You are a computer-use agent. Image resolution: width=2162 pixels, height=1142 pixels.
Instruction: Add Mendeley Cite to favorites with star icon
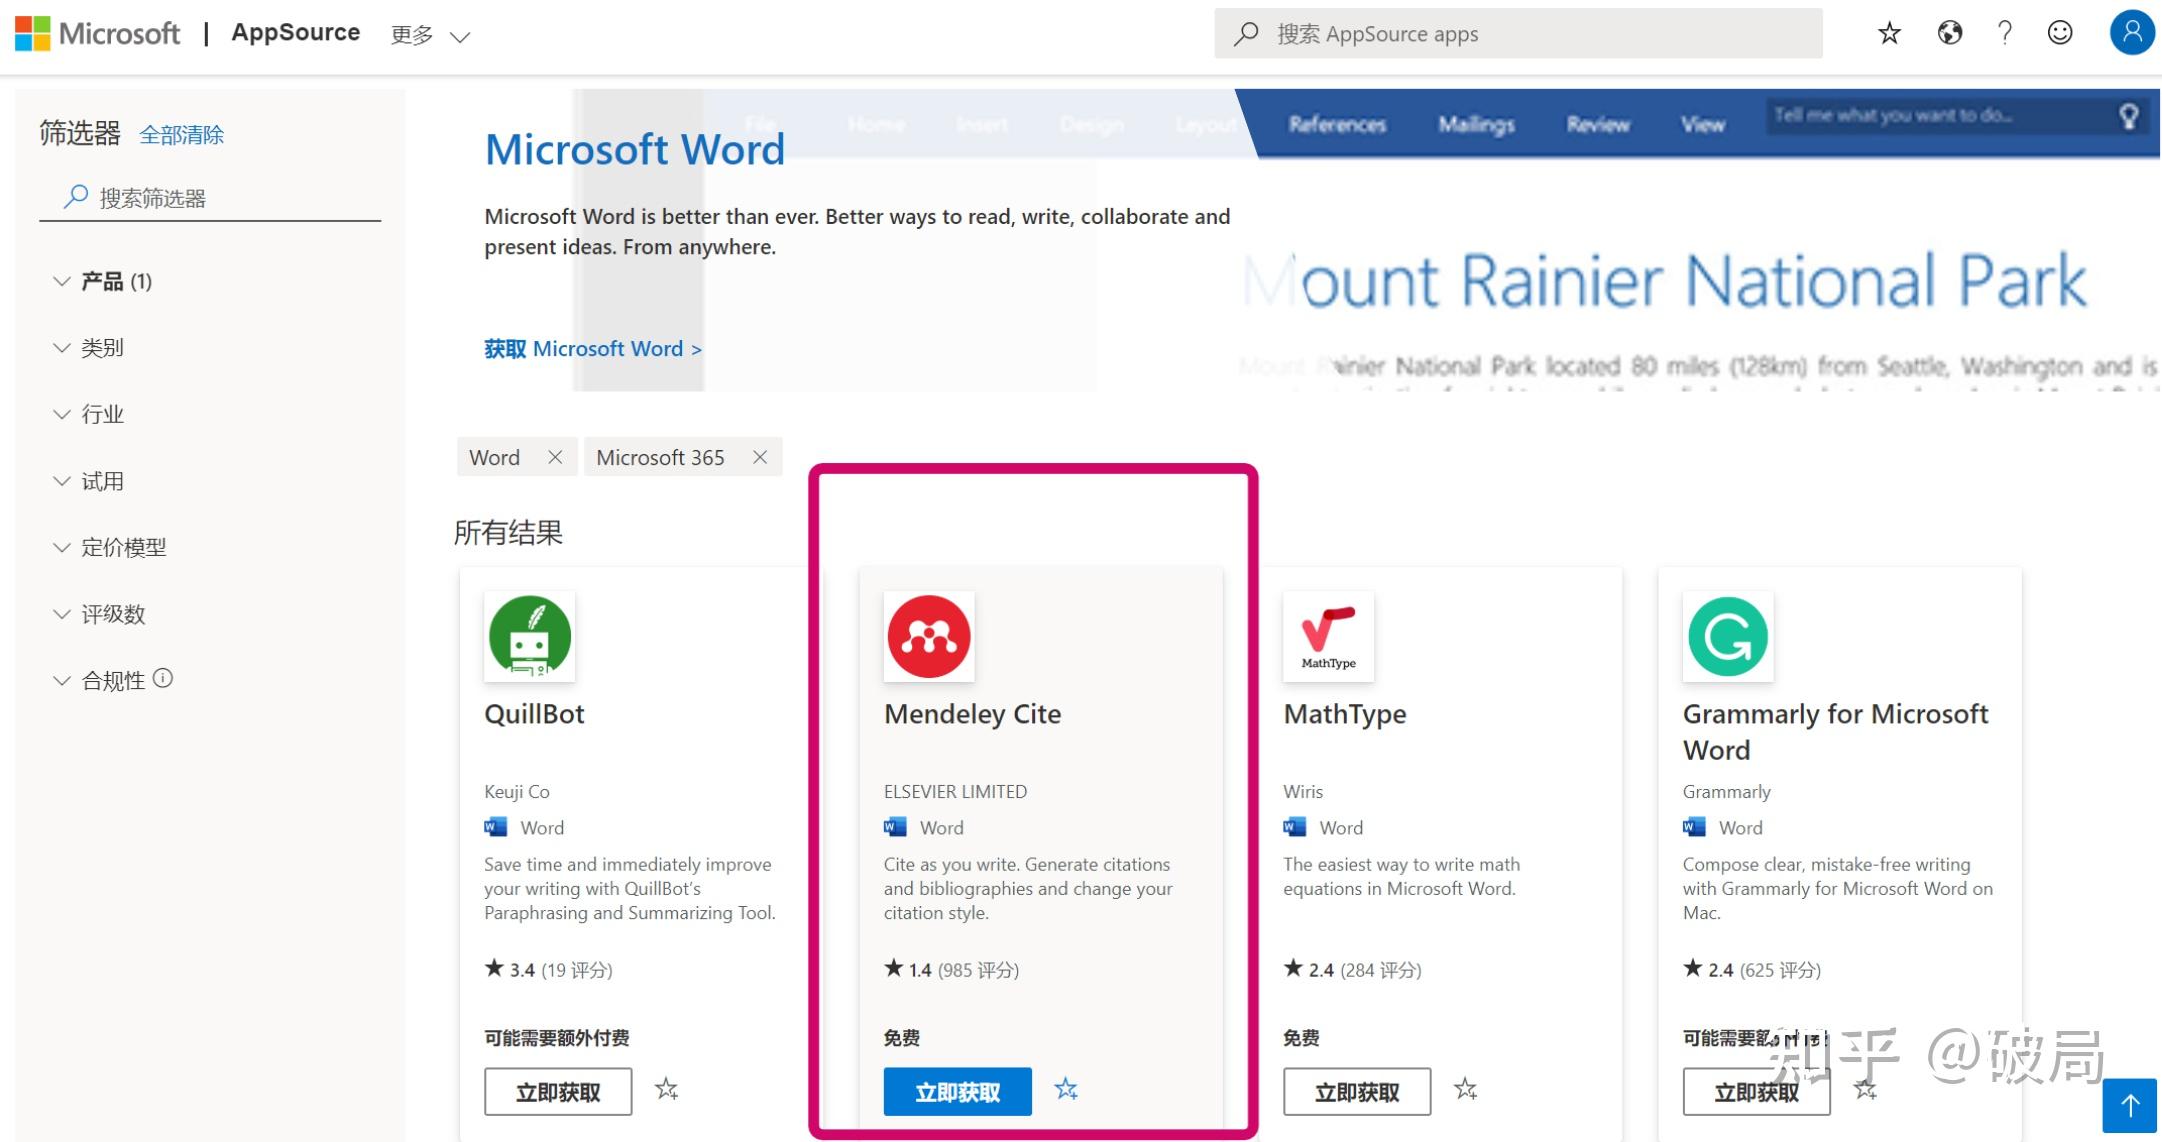[1066, 1089]
